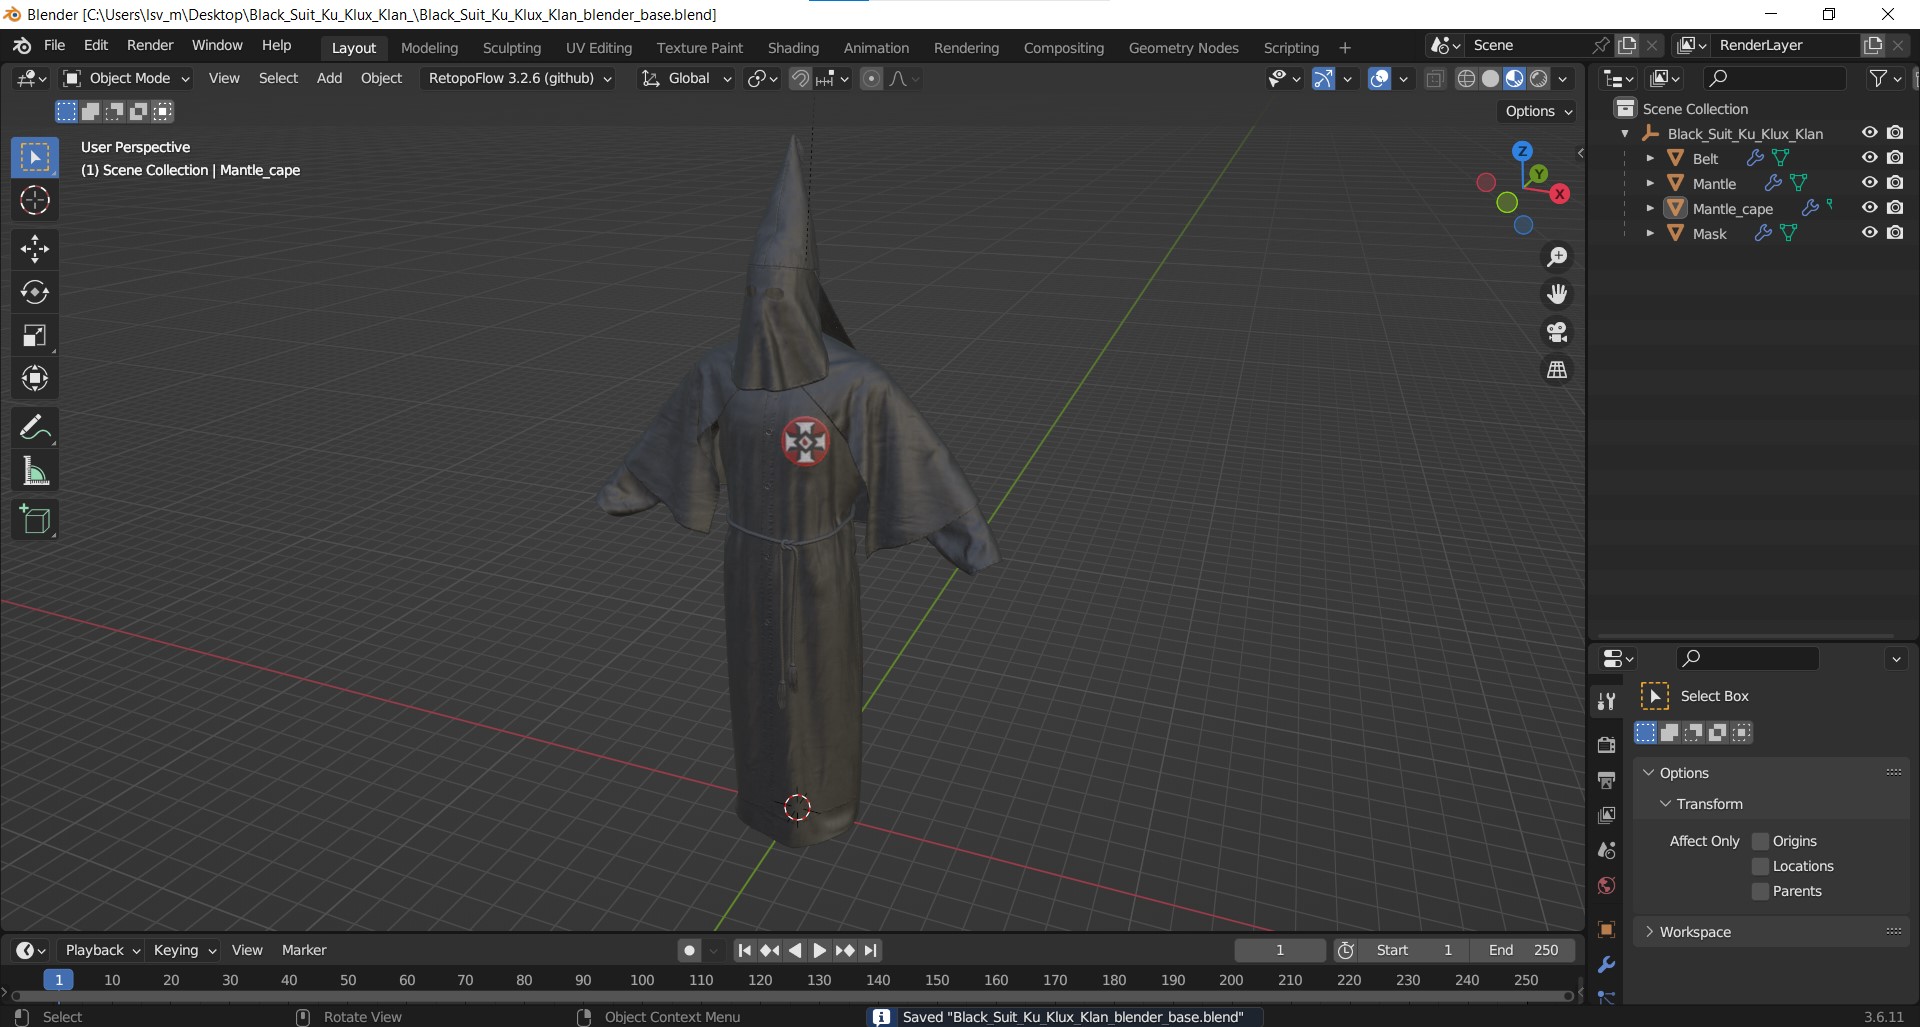Screen dimensions: 1920x1027
Task: Activate the Rotate tool
Action: click(x=35, y=292)
